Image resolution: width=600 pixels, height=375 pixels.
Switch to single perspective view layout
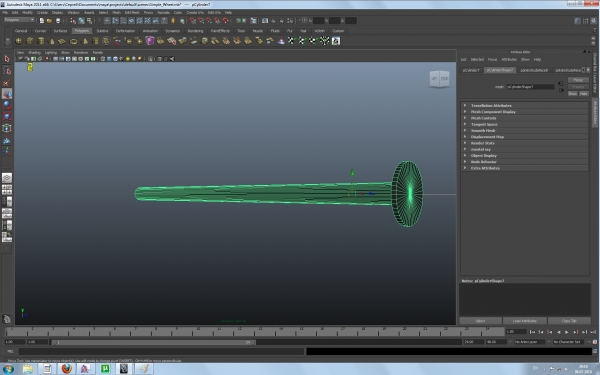[7, 178]
